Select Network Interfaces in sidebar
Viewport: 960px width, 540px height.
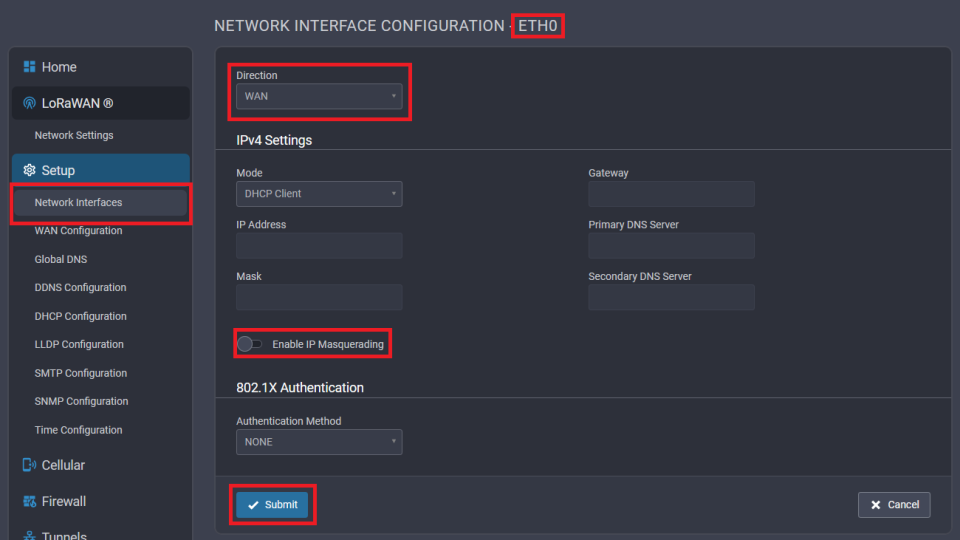78,203
